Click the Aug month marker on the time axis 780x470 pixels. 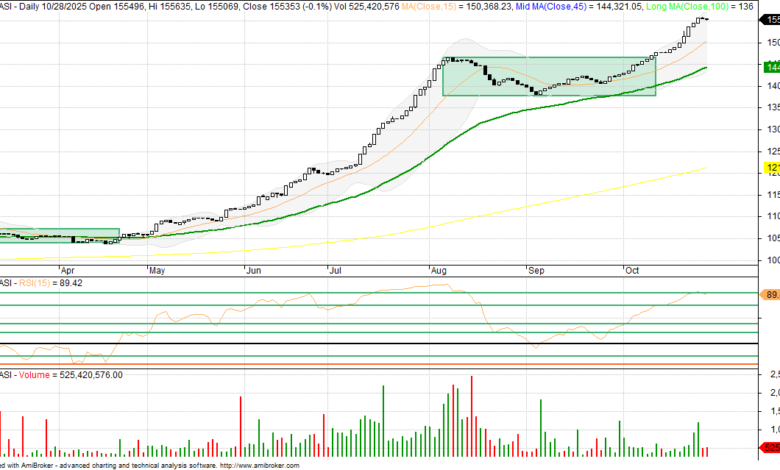coord(437,270)
